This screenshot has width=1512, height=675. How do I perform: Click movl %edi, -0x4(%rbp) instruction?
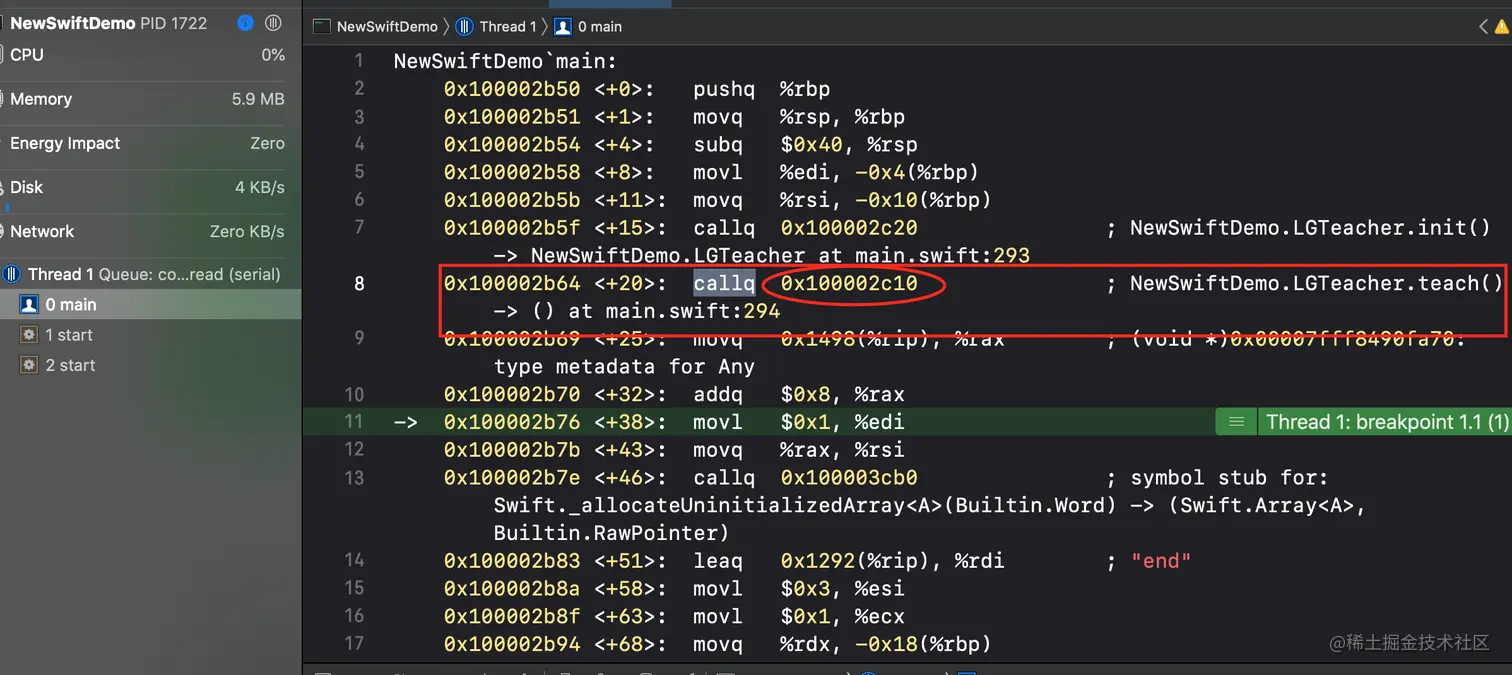(836, 172)
